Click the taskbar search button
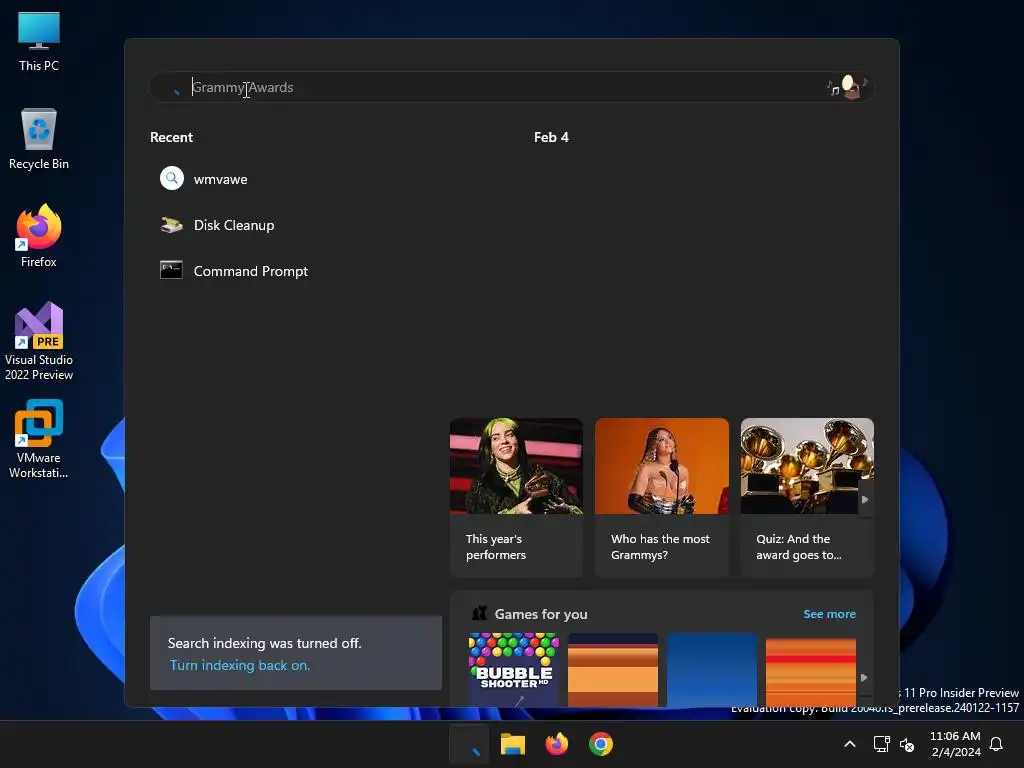Viewport: 1024px width, 768px height. pos(469,744)
